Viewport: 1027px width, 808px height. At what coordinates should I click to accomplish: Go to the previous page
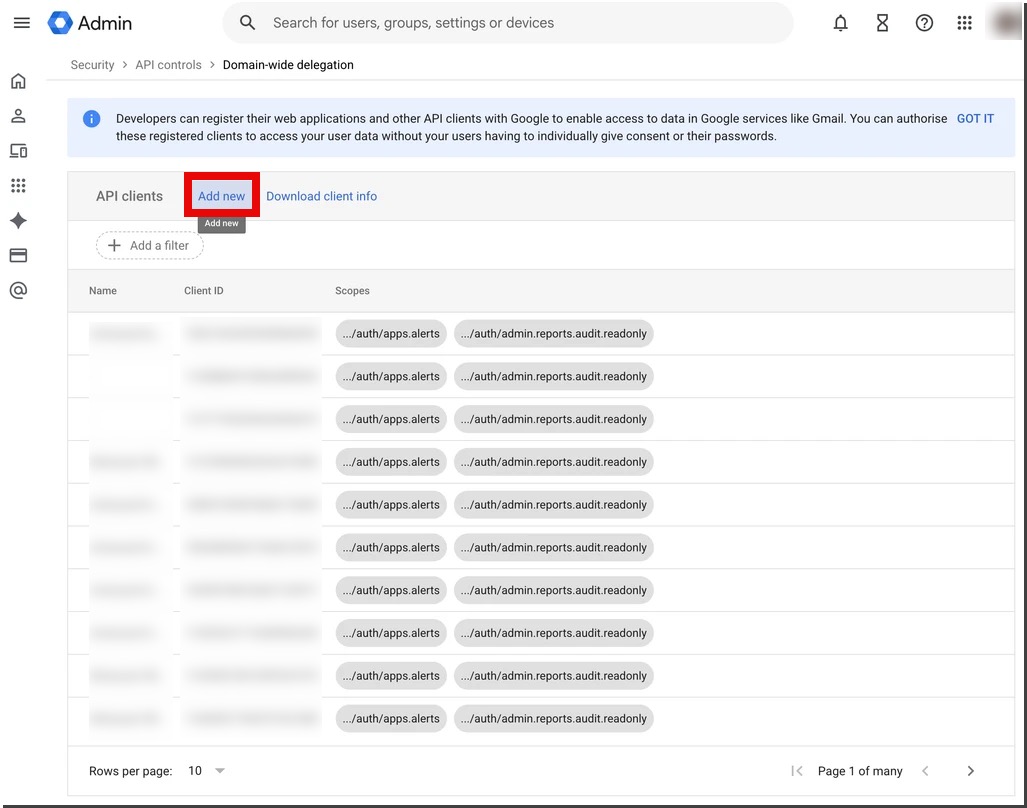click(925, 771)
